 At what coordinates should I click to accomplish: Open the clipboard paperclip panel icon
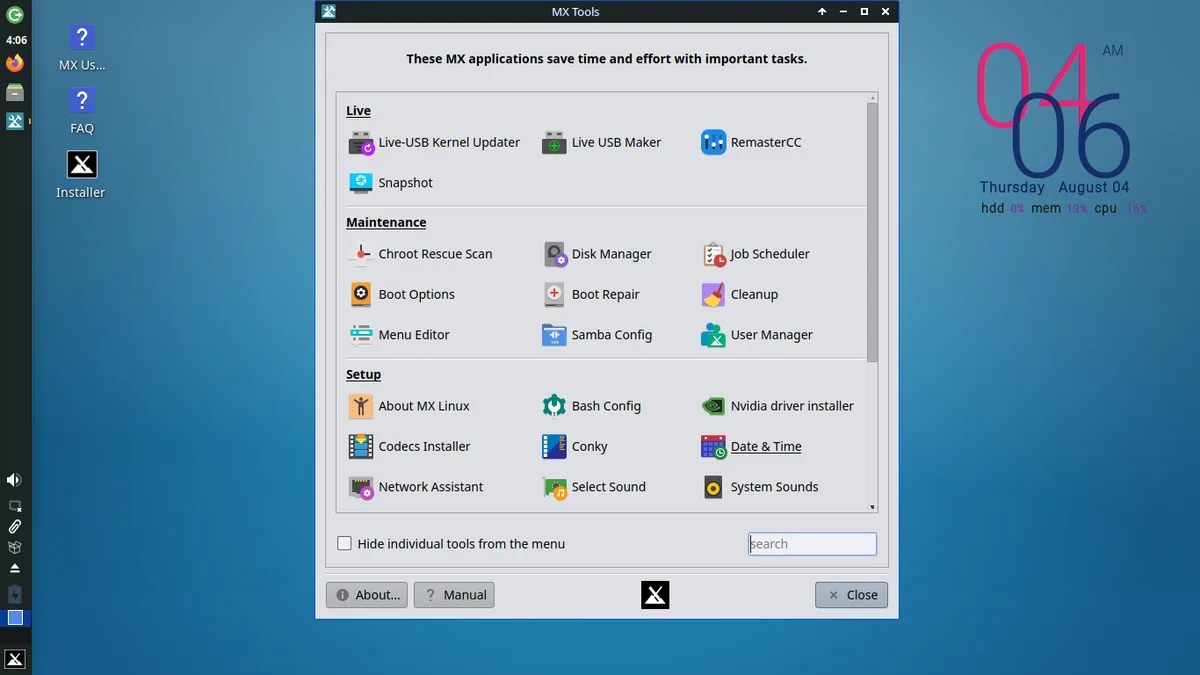click(15, 526)
